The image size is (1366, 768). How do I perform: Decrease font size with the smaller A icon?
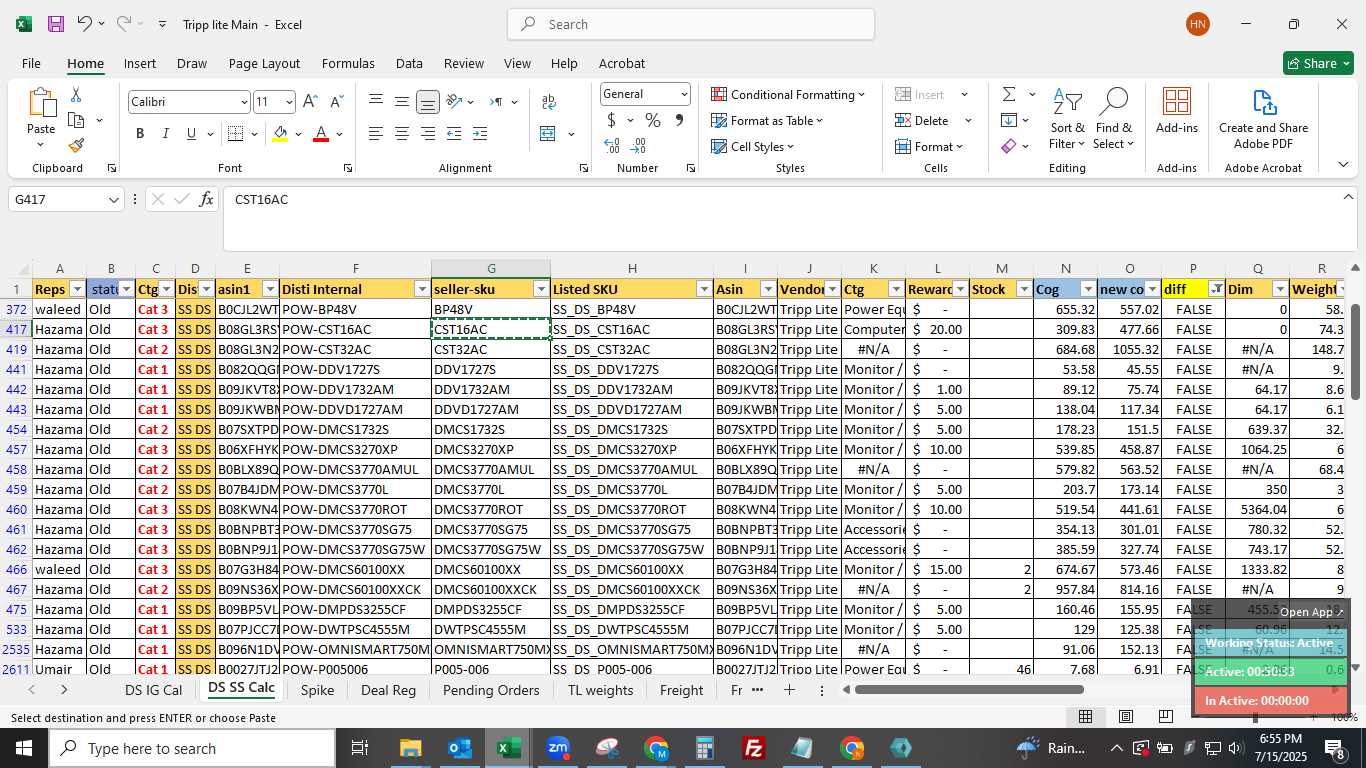[336, 102]
